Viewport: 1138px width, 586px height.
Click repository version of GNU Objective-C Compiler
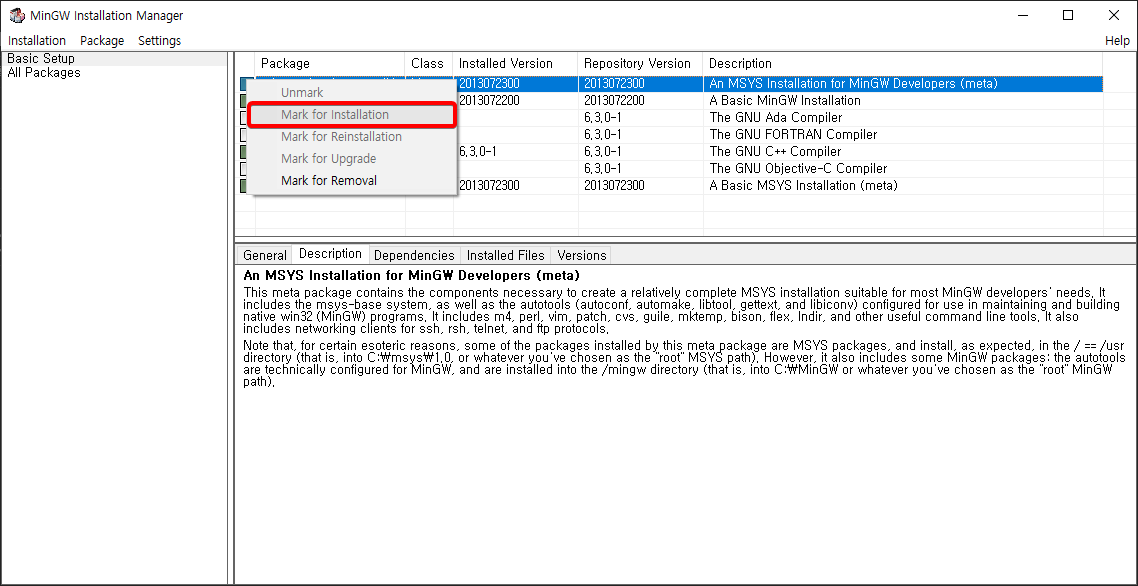click(x=602, y=168)
